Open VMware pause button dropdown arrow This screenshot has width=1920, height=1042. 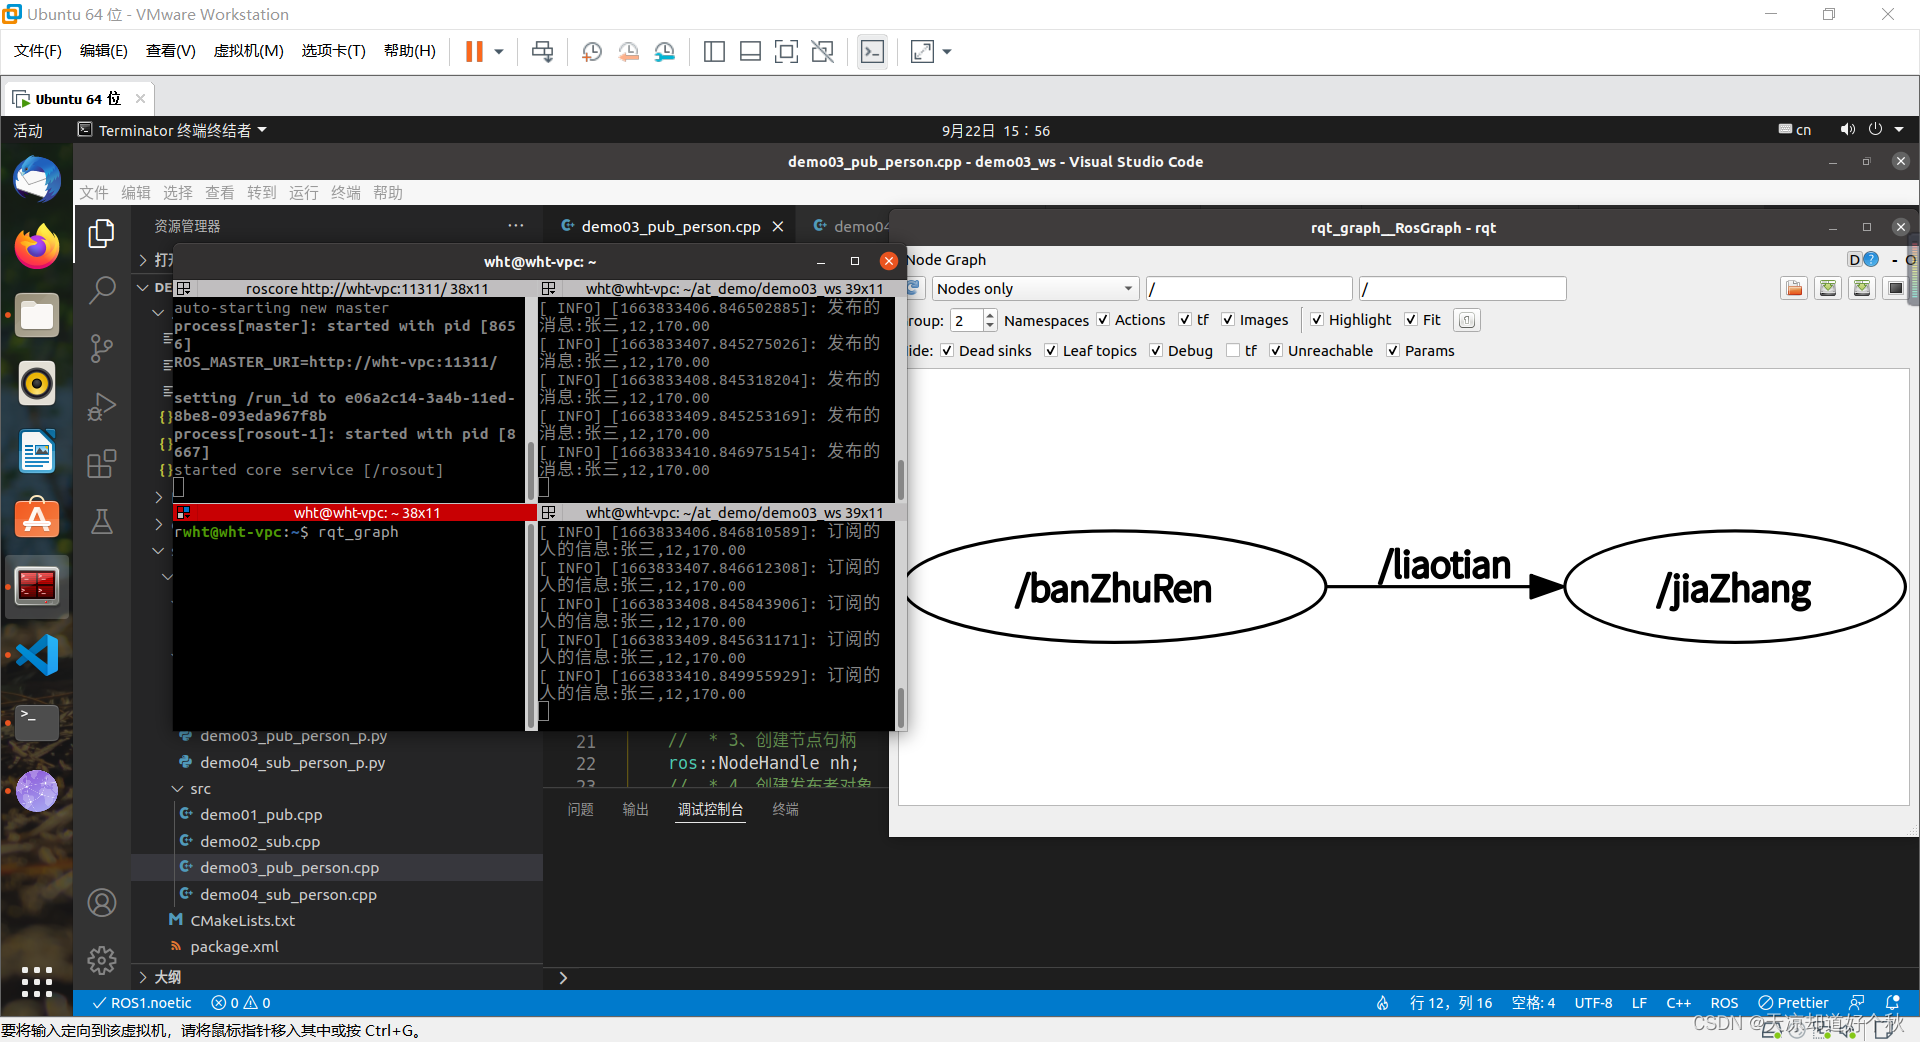[x=498, y=51]
